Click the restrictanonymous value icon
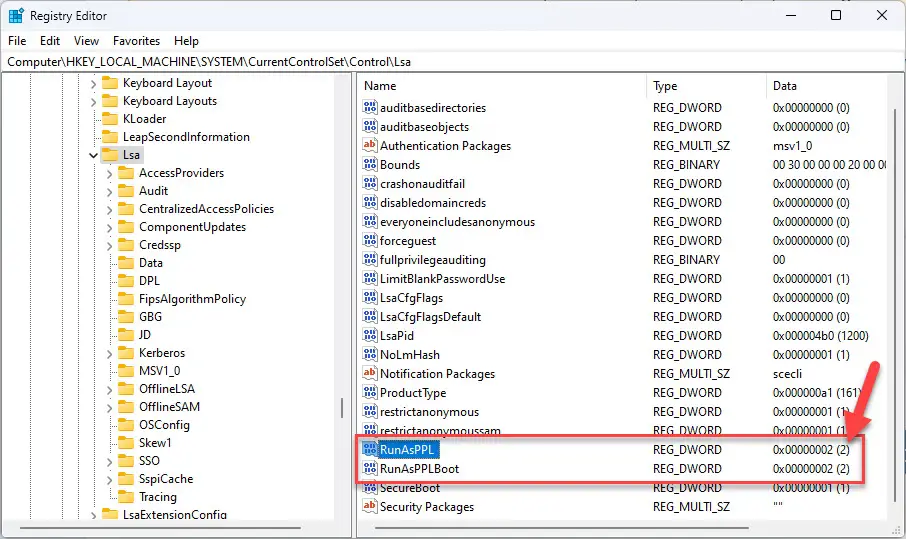906x539 pixels. click(x=370, y=411)
